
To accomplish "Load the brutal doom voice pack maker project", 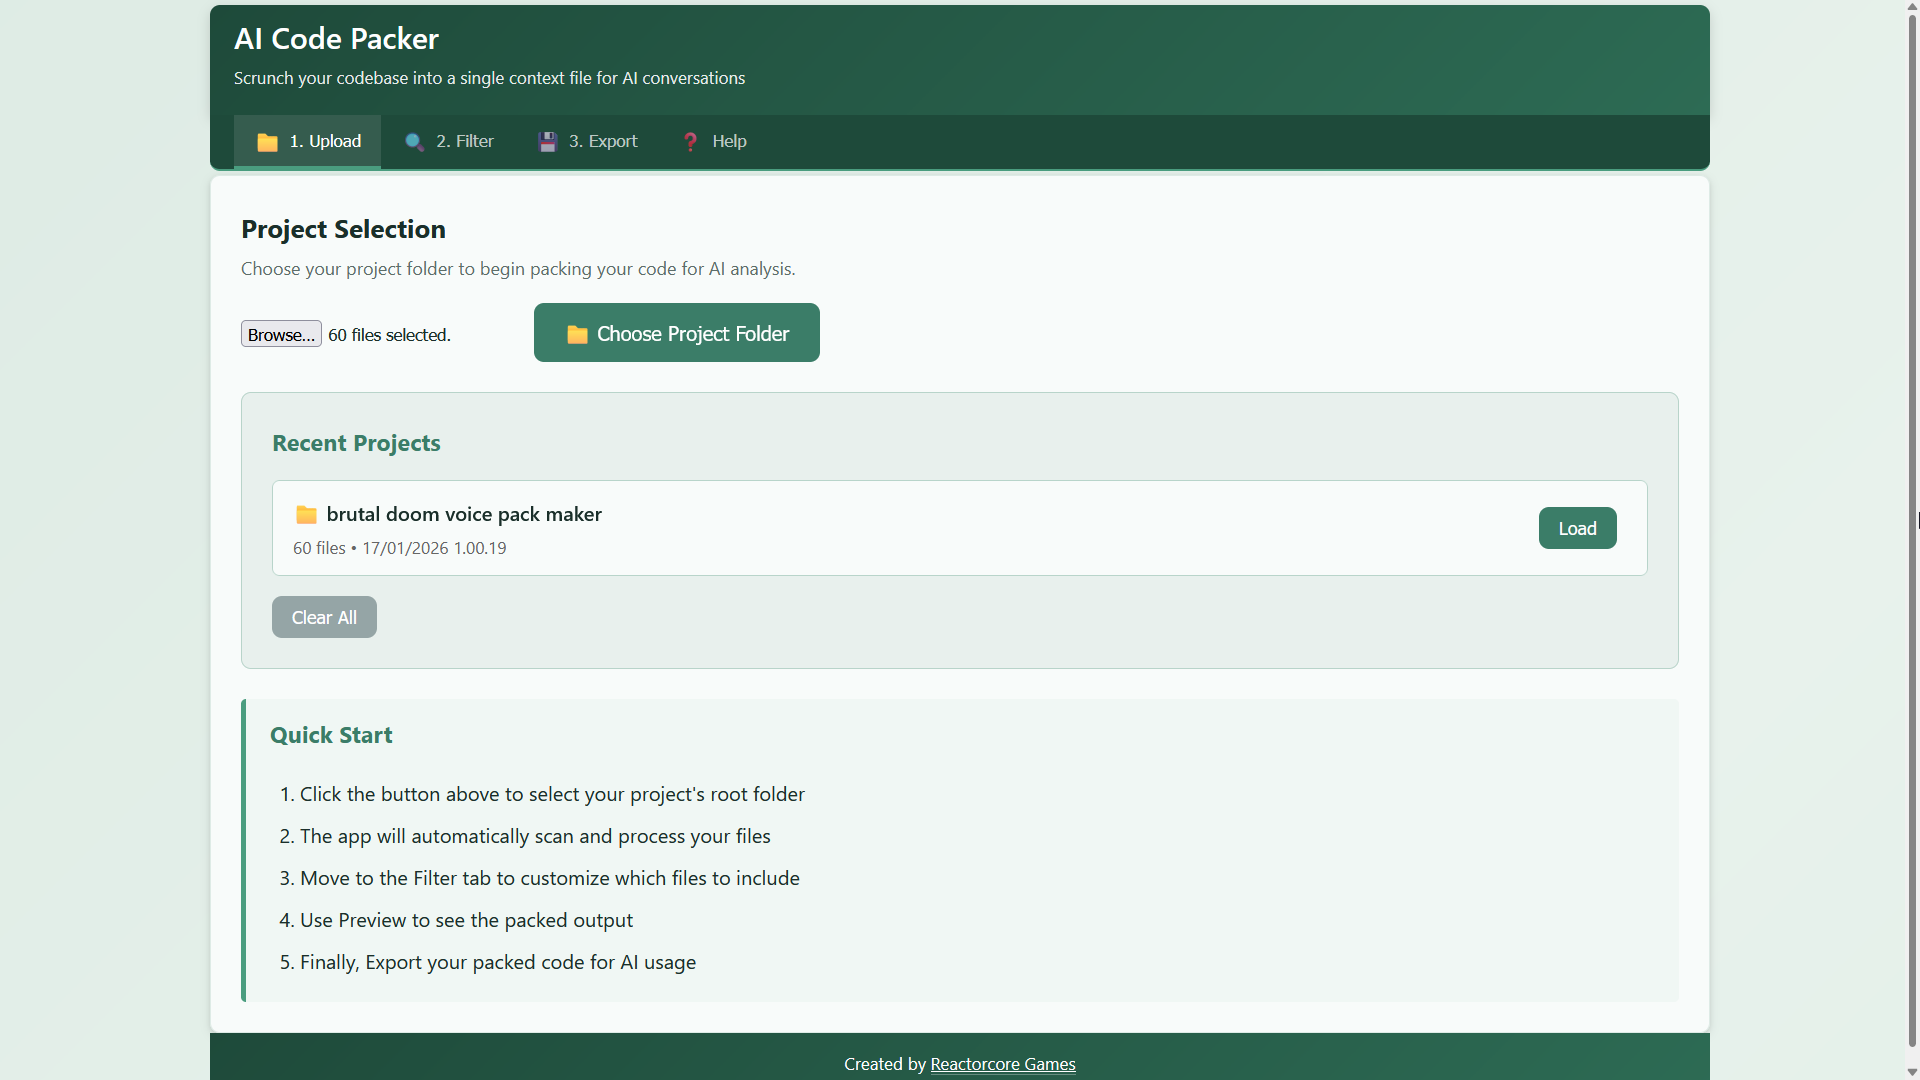I will (x=1577, y=529).
